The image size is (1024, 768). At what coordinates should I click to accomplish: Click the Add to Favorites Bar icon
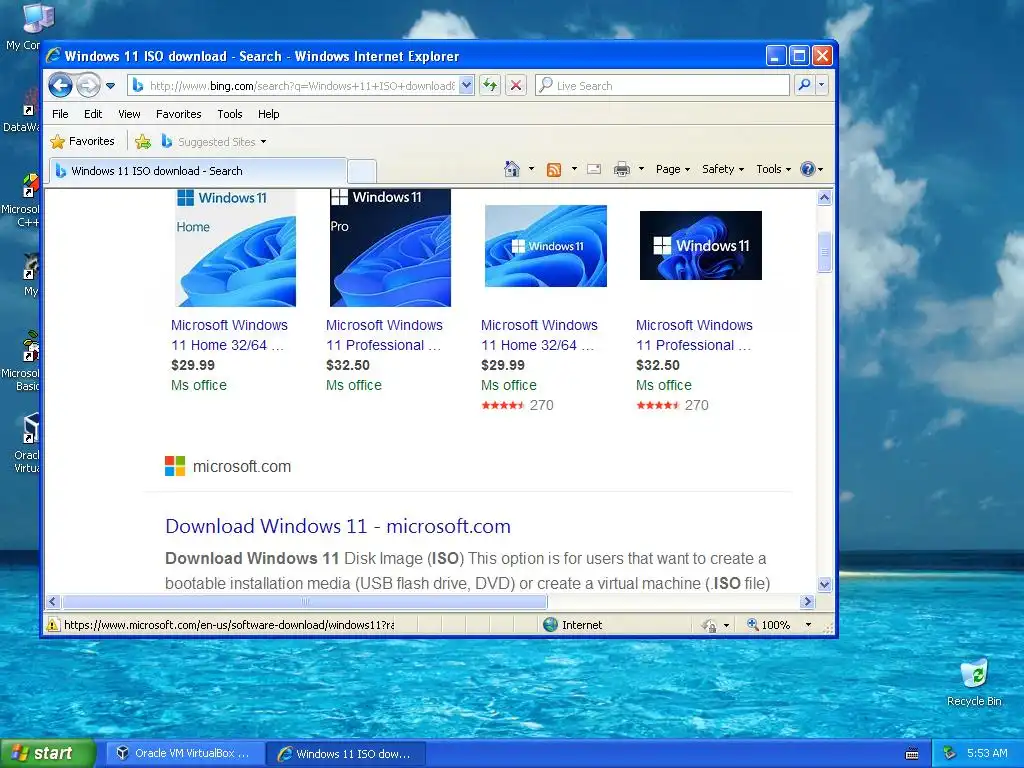[143, 141]
